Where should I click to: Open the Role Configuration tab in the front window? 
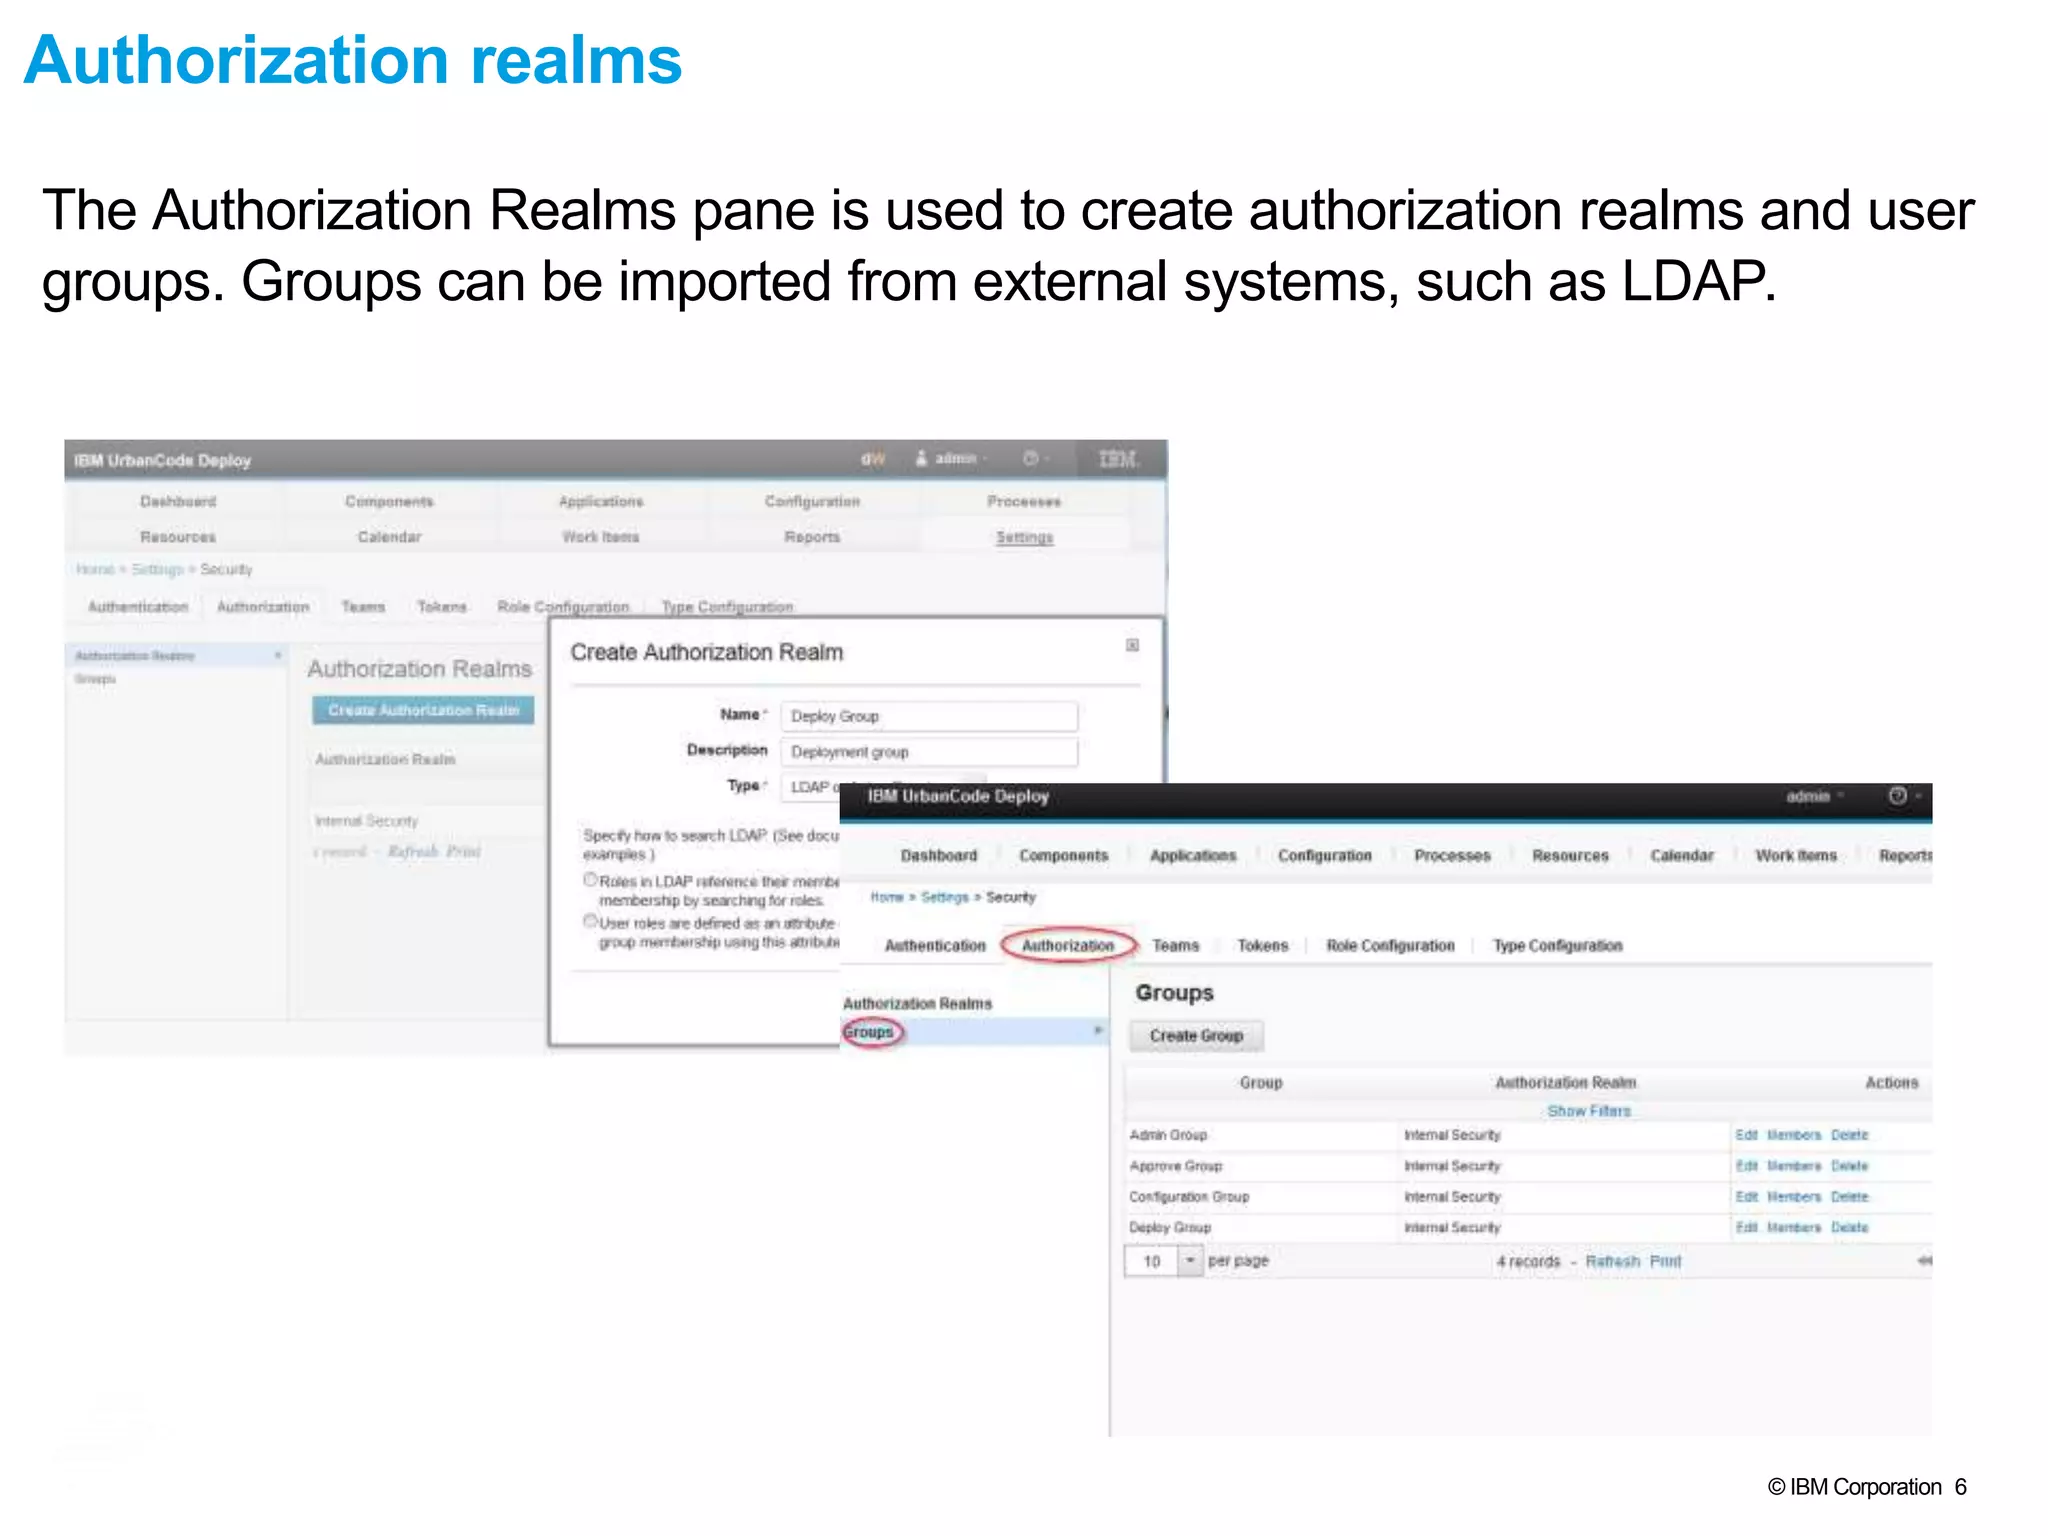(1390, 945)
